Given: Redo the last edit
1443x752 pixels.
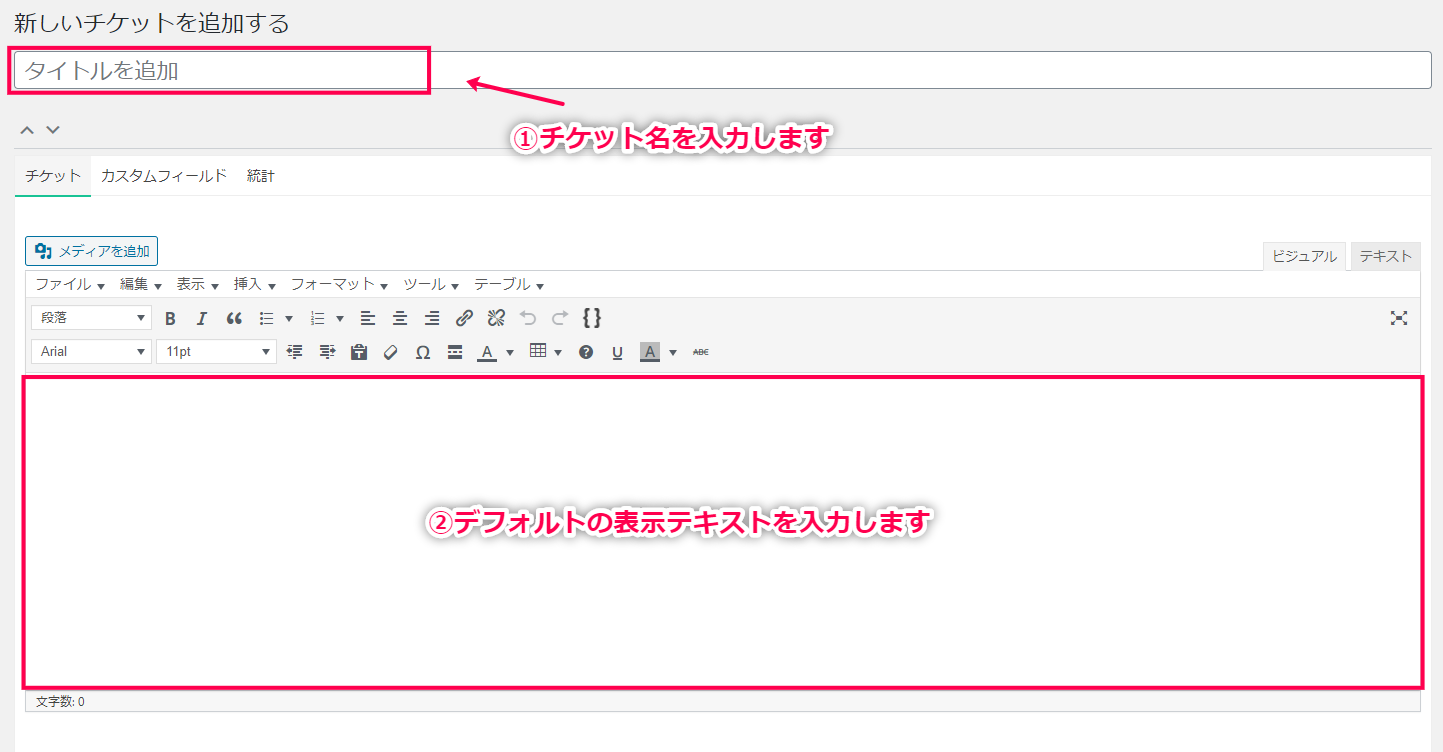Looking at the screenshot, I should pyautogui.click(x=560, y=318).
